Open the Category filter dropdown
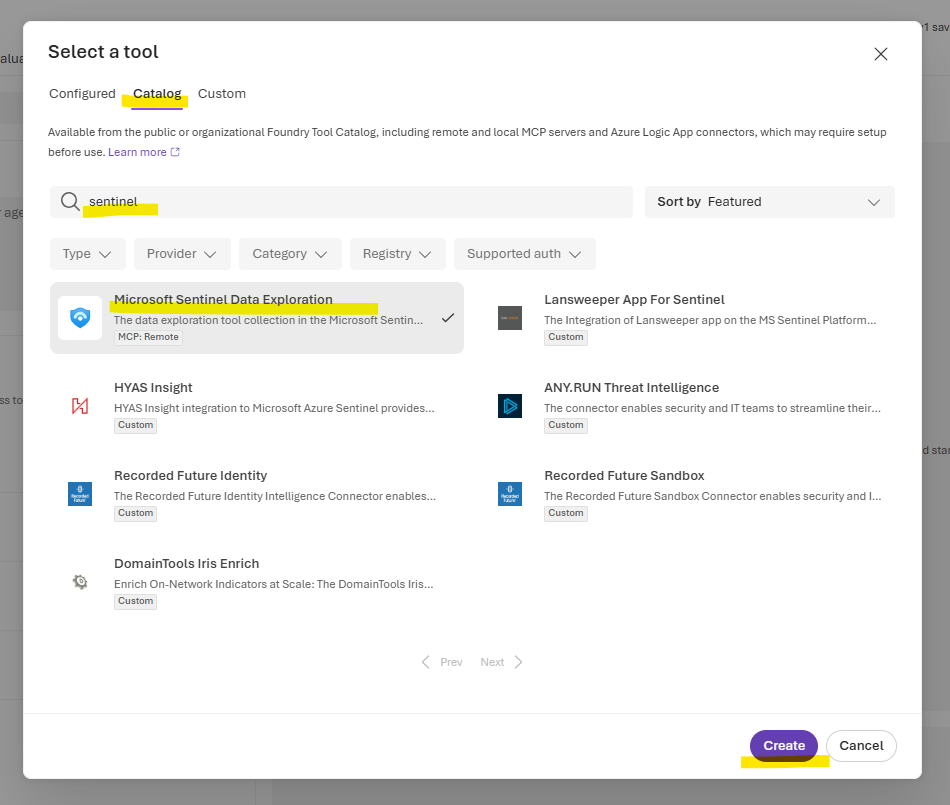 click(x=290, y=254)
